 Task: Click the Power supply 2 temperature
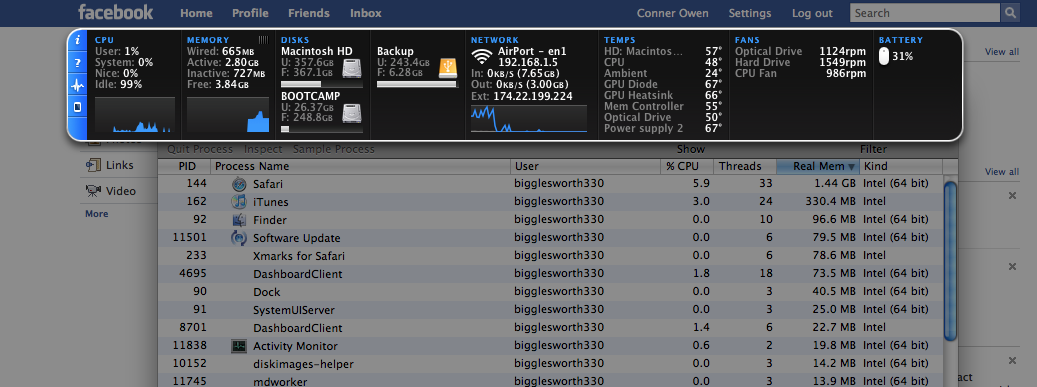tap(714, 128)
